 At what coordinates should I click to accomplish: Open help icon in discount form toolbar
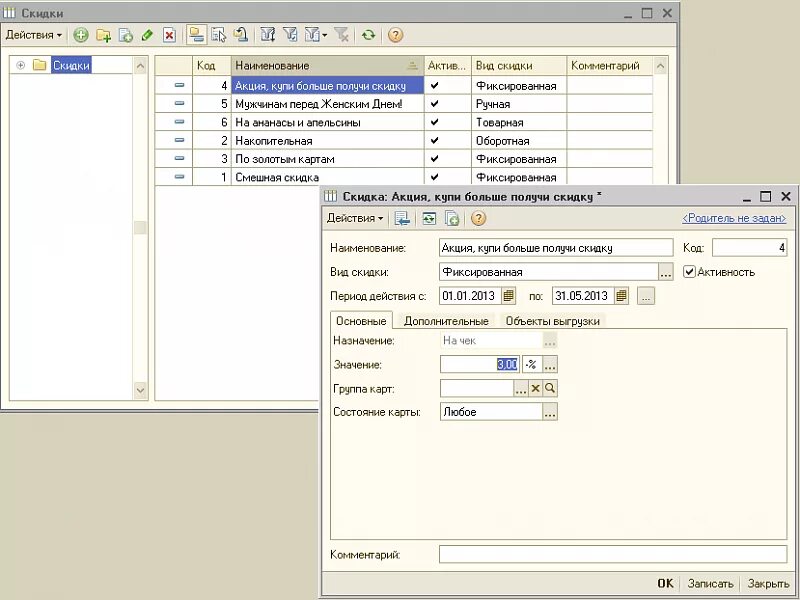[x=478, y=219]
